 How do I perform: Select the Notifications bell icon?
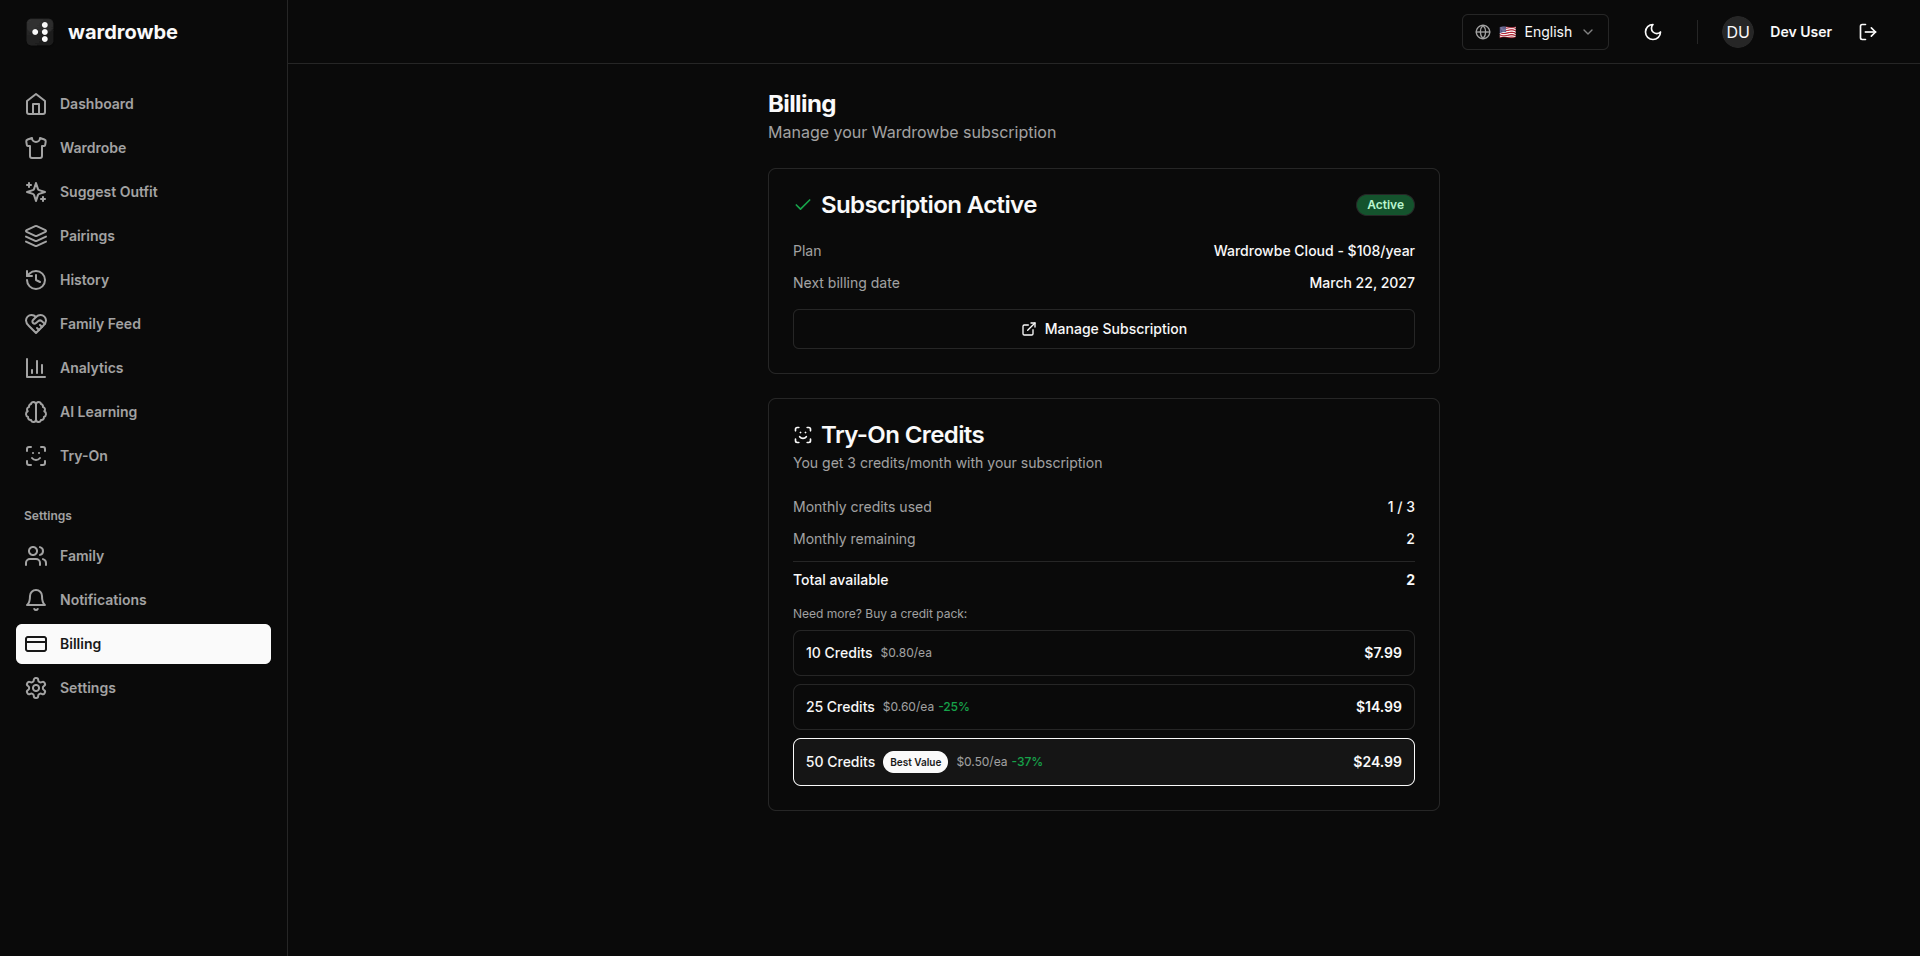pos(36,600)
